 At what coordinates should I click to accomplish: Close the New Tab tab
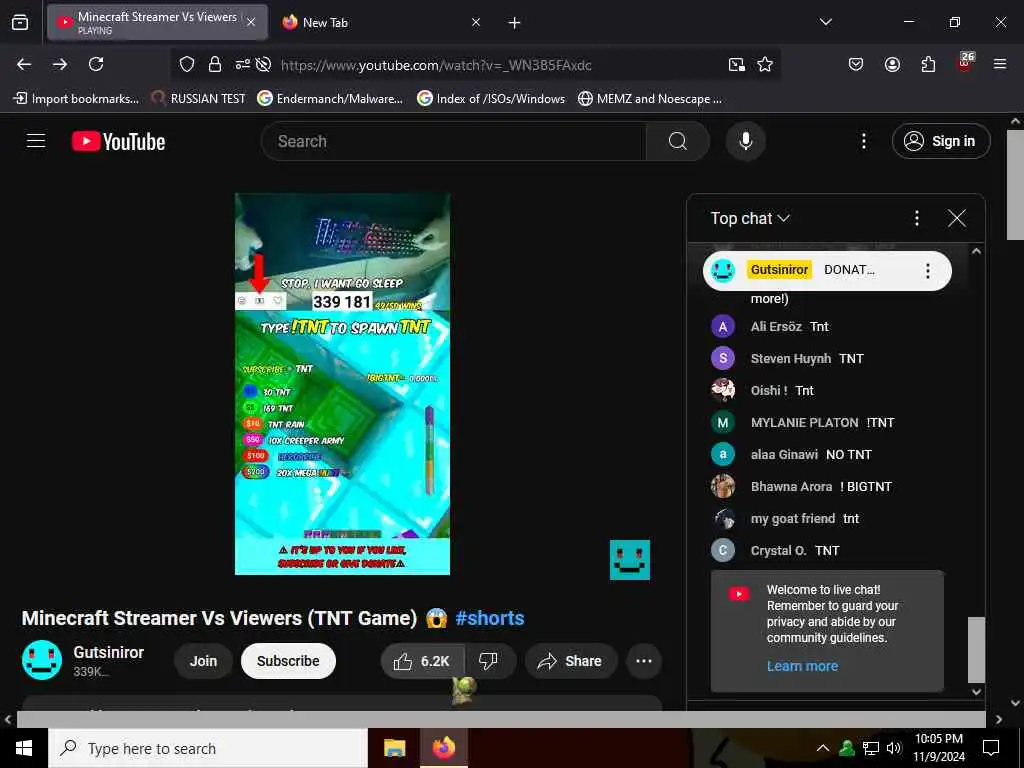tap(475, 22)
